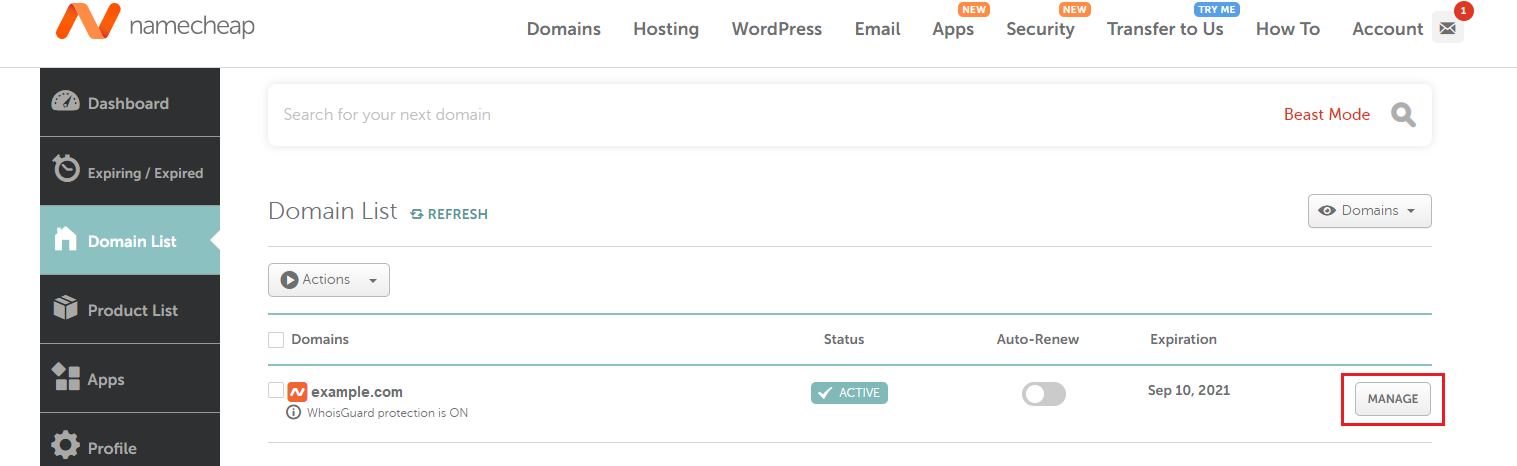The height and width of the screenshot is (466, 1517).
Task: Open the Domains view filter dropdown
Action: (1369, 211)
